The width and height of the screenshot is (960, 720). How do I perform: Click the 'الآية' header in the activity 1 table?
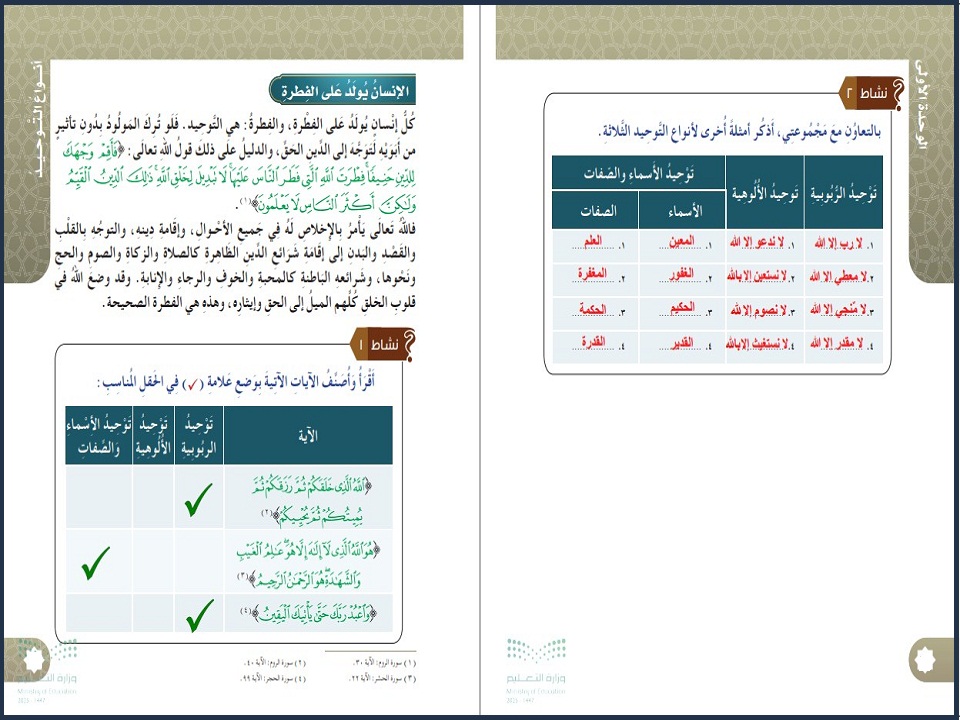(x=308, y=435)
